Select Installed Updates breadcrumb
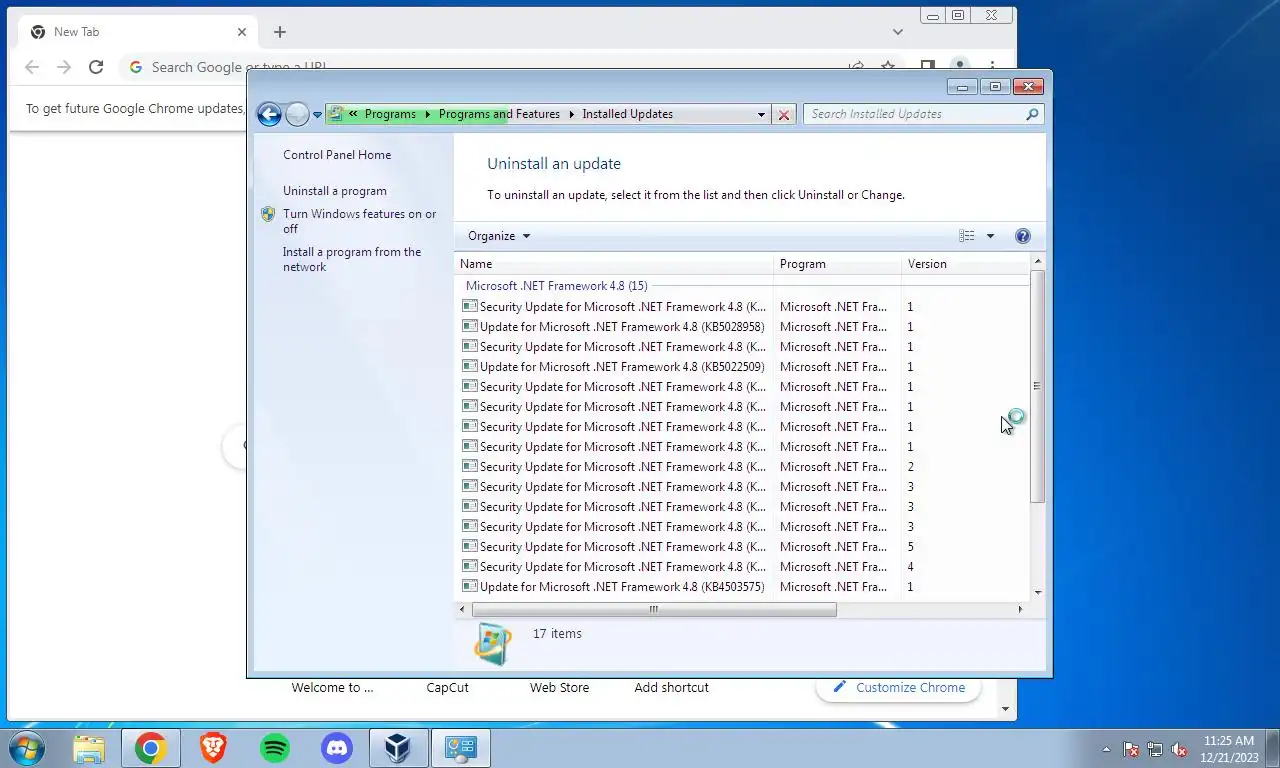This screenshot has height=768, width=1280. click(x=627, y=114)
